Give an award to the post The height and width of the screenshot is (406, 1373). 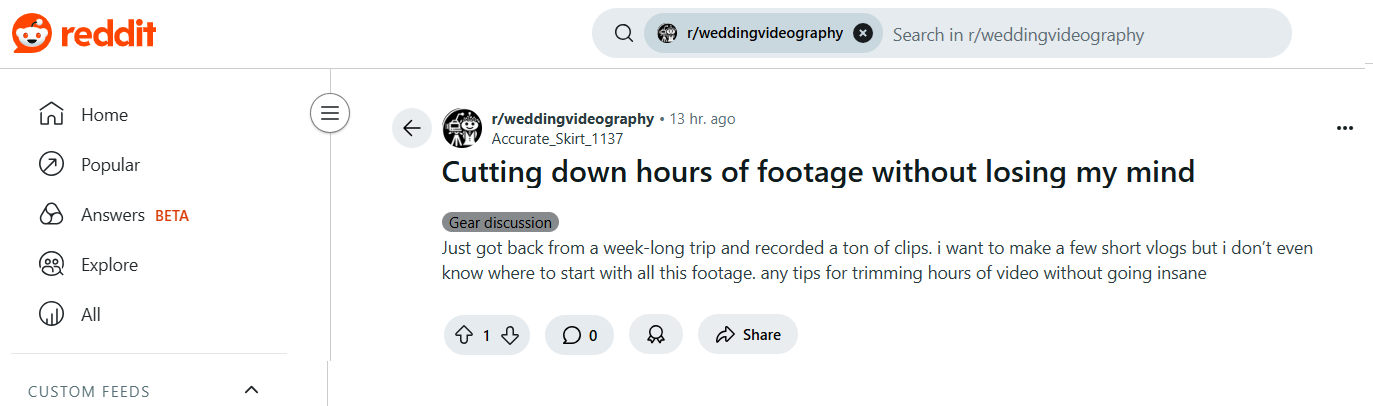(x=656, y=335)
